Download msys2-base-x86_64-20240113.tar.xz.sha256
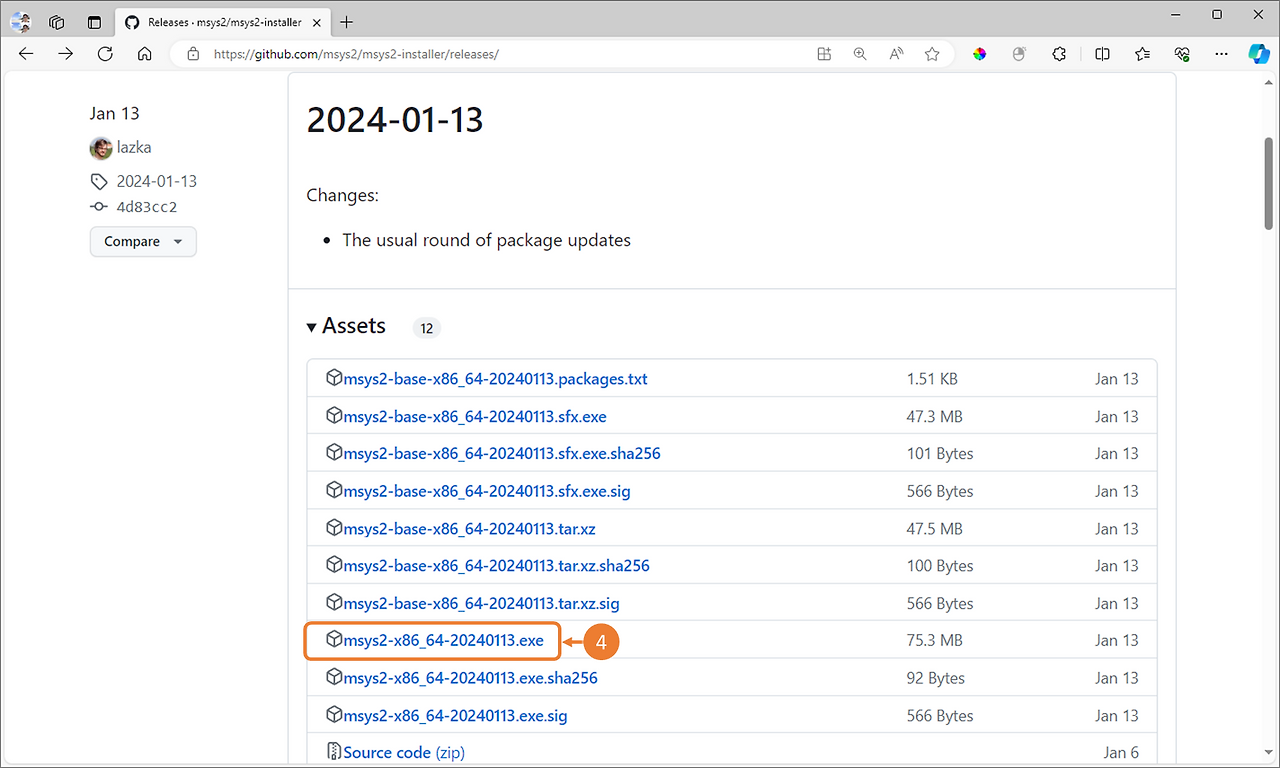 click(x=496, y=565)
